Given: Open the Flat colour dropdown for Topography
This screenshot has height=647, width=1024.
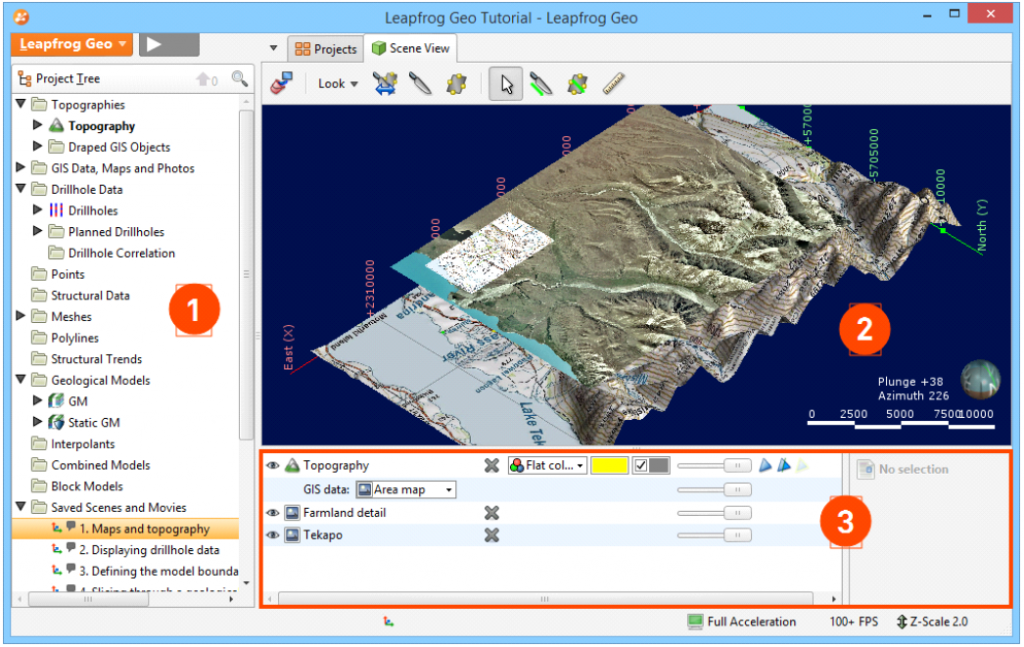Looking at the screenshot, I should pos(549,465).
